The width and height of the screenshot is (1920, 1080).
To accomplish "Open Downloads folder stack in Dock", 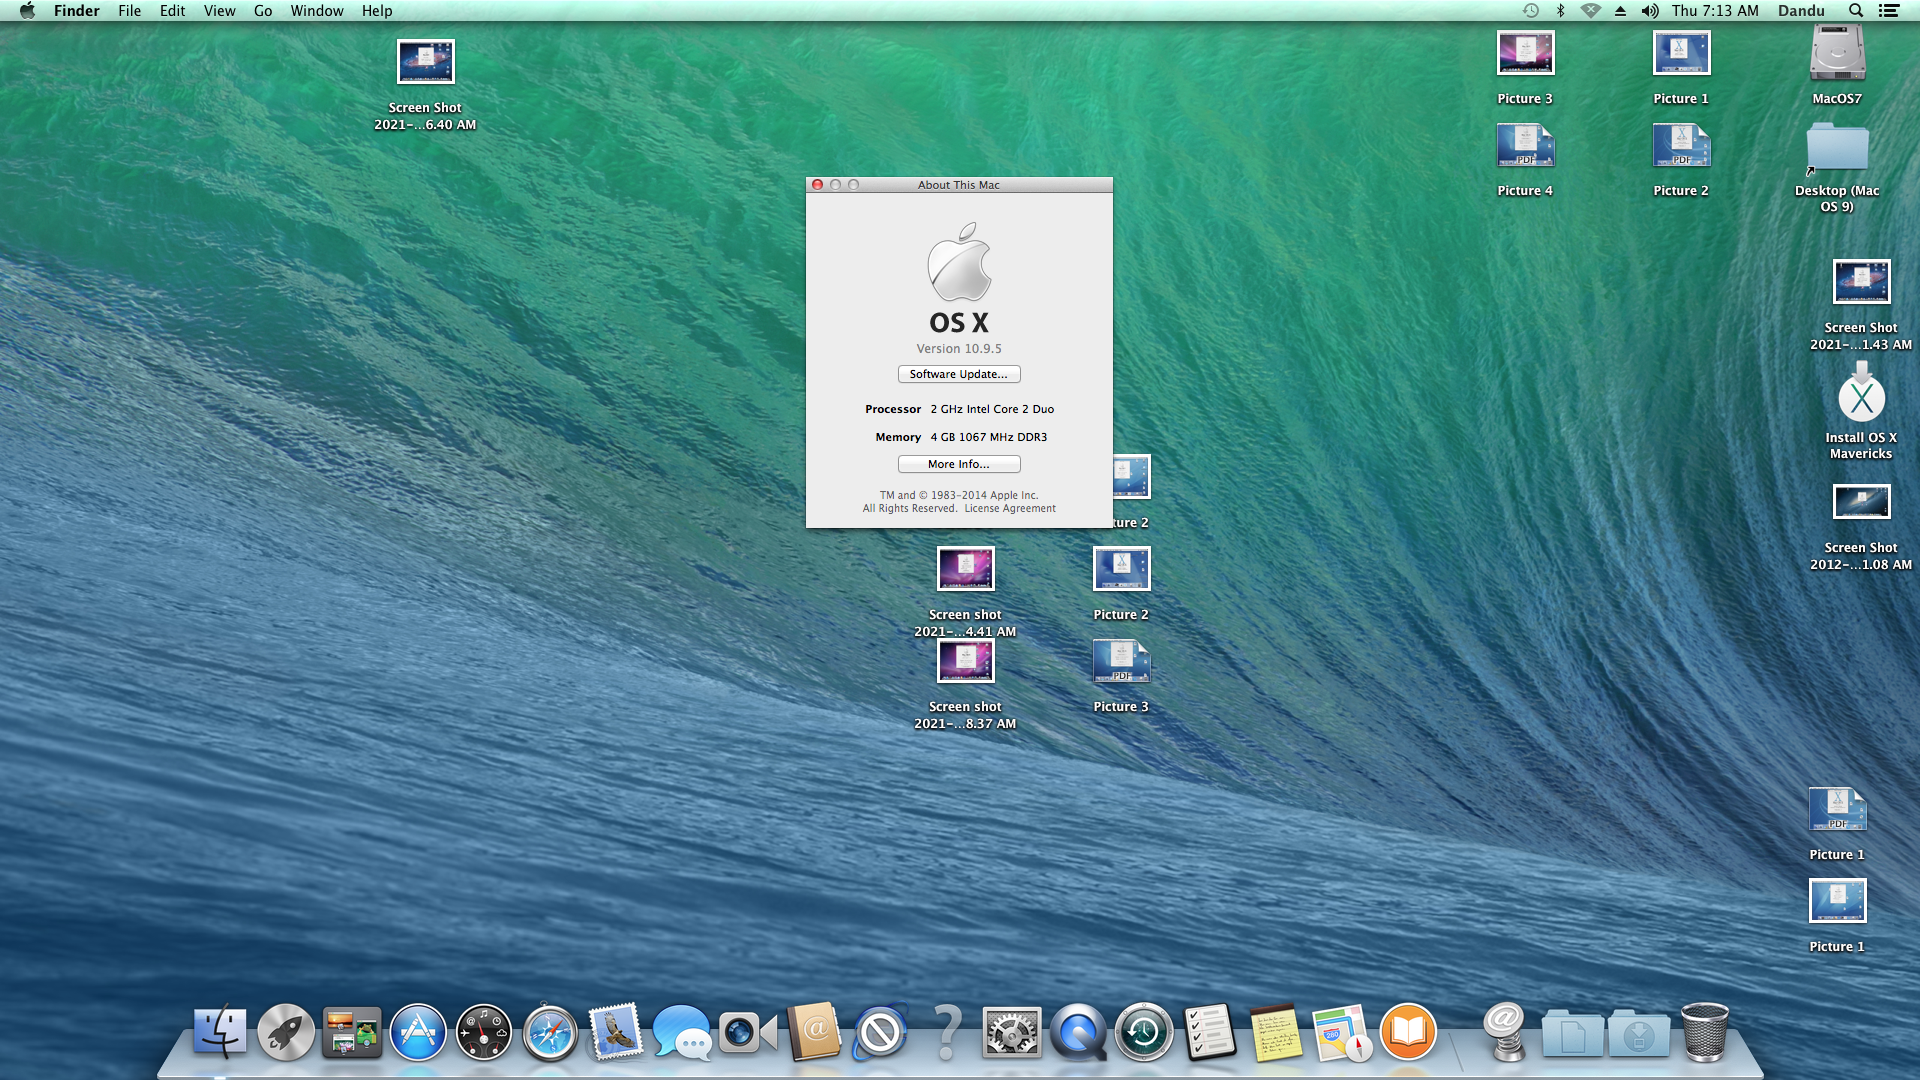I will 1638,1032.
